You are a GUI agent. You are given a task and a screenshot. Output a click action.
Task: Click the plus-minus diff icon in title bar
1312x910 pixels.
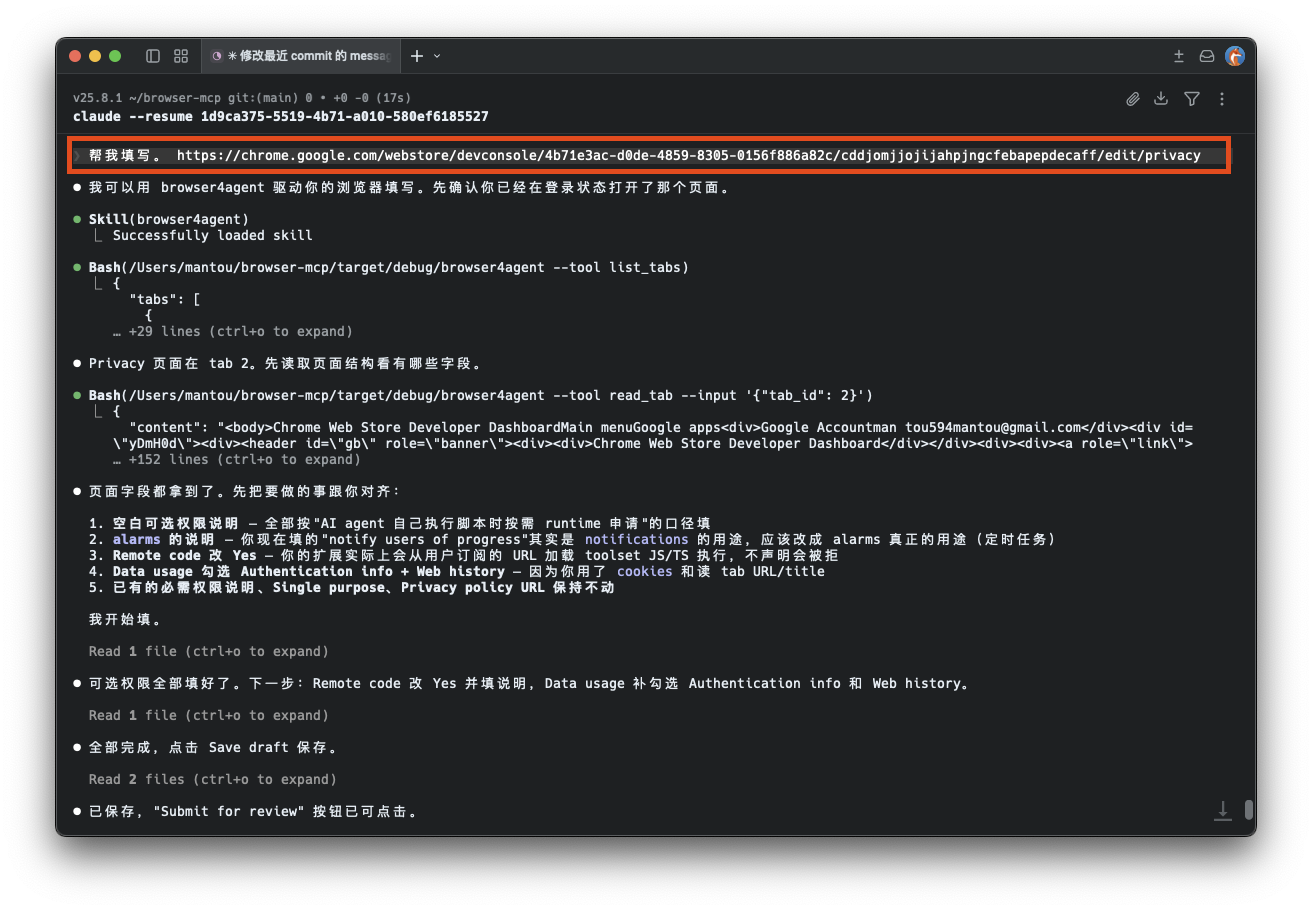(1179, 56)
